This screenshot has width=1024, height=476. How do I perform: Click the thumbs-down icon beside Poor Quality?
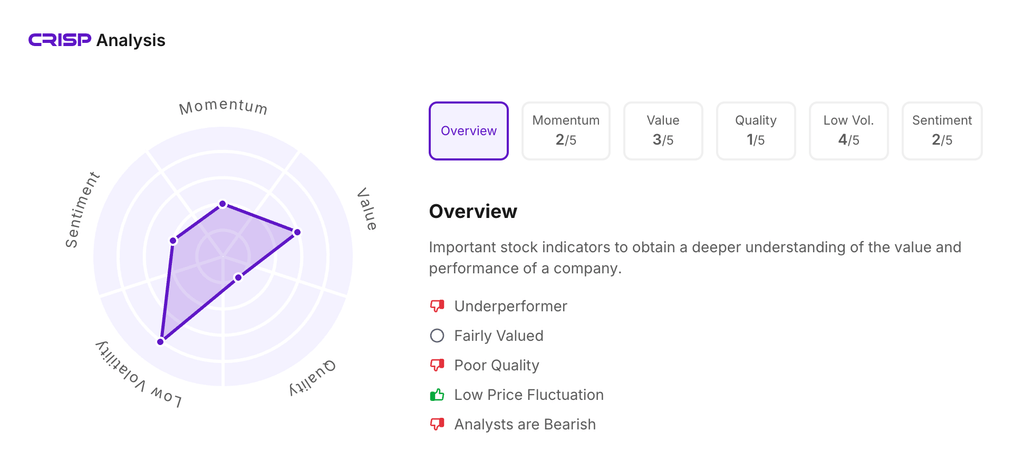tap(437, 365)
